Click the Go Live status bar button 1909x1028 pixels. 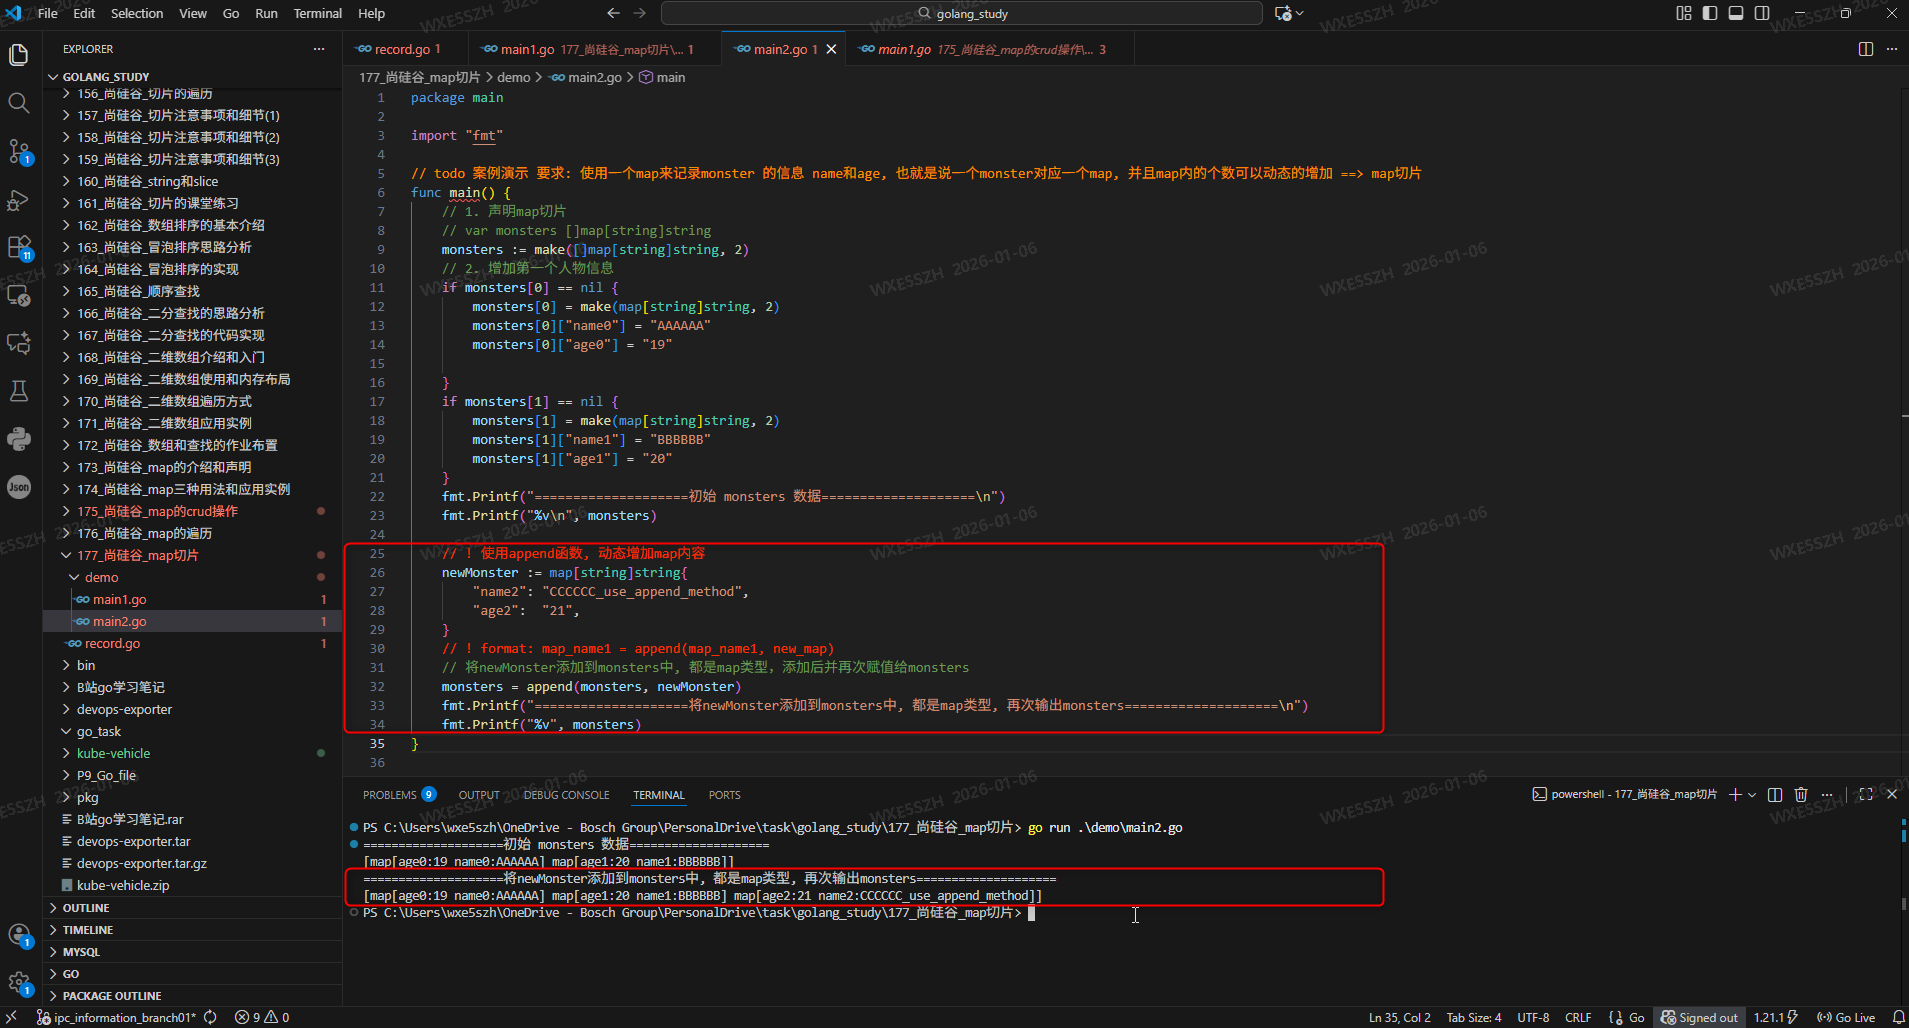(x=1846, y=1017)
